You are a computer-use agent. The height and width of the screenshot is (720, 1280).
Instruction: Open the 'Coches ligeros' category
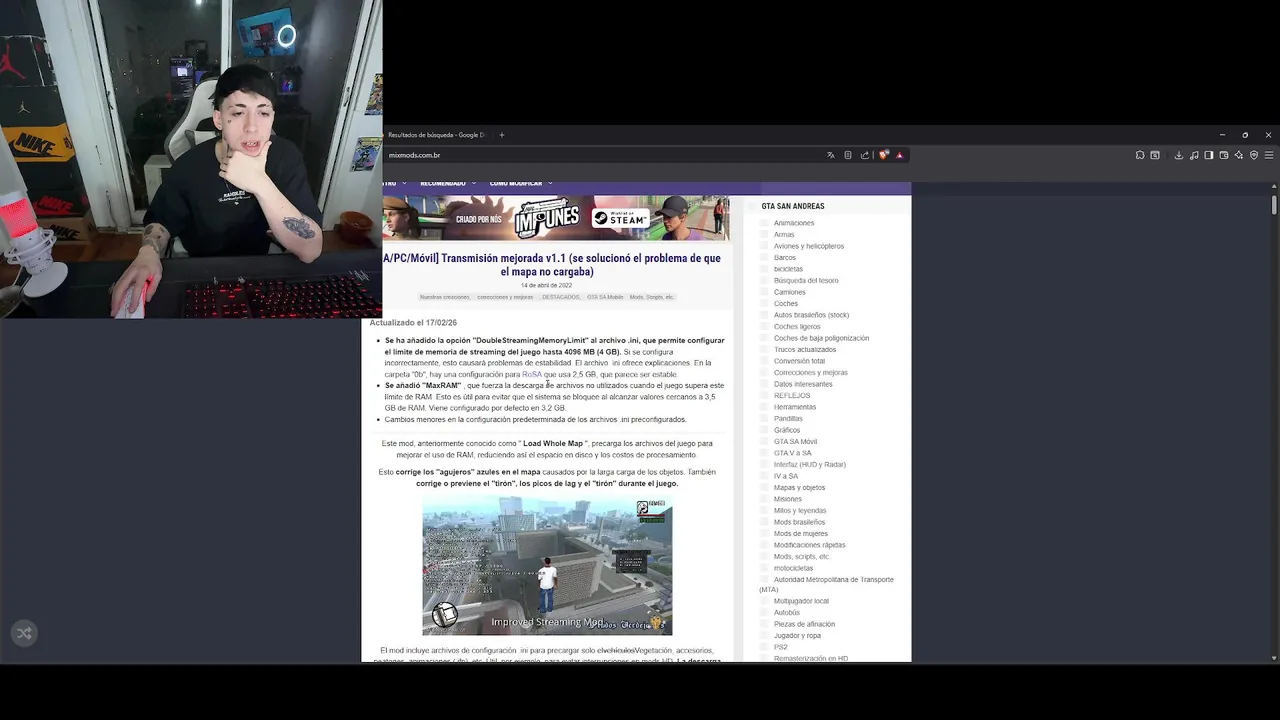pos(797,327)
